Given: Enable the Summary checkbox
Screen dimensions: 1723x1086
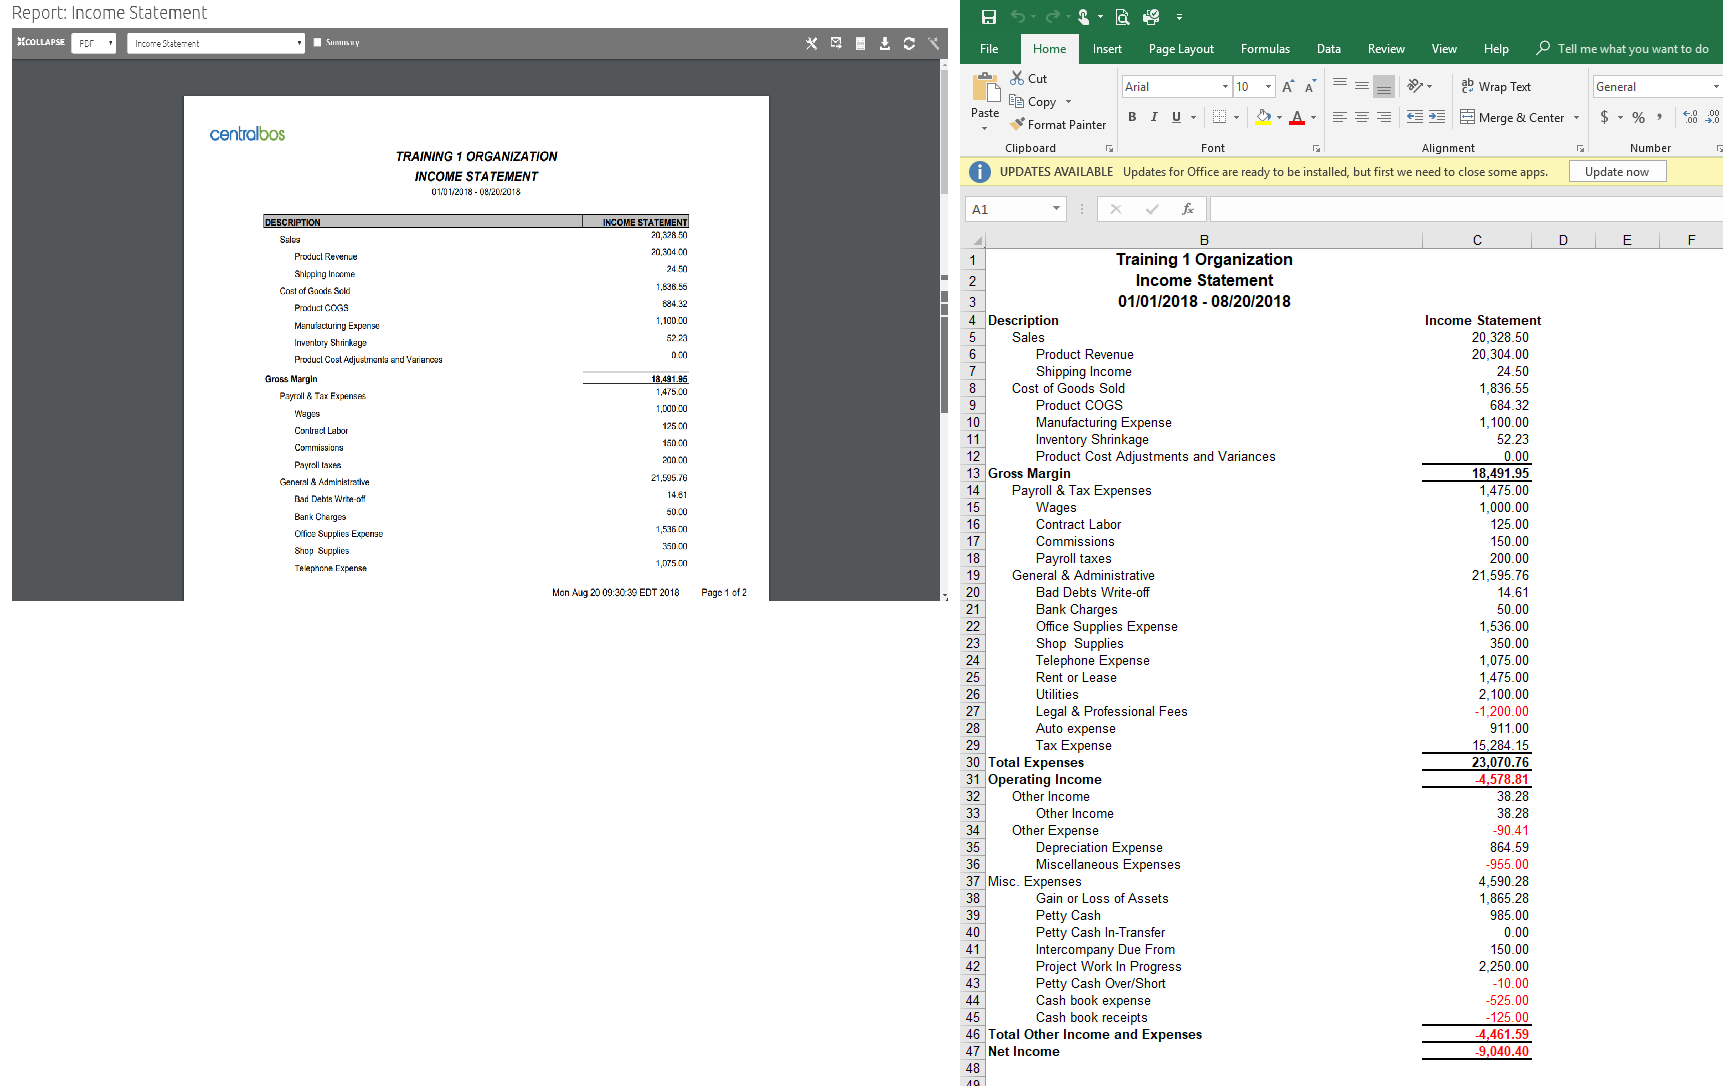Looking at the screenshot, I should click(318, 43).
